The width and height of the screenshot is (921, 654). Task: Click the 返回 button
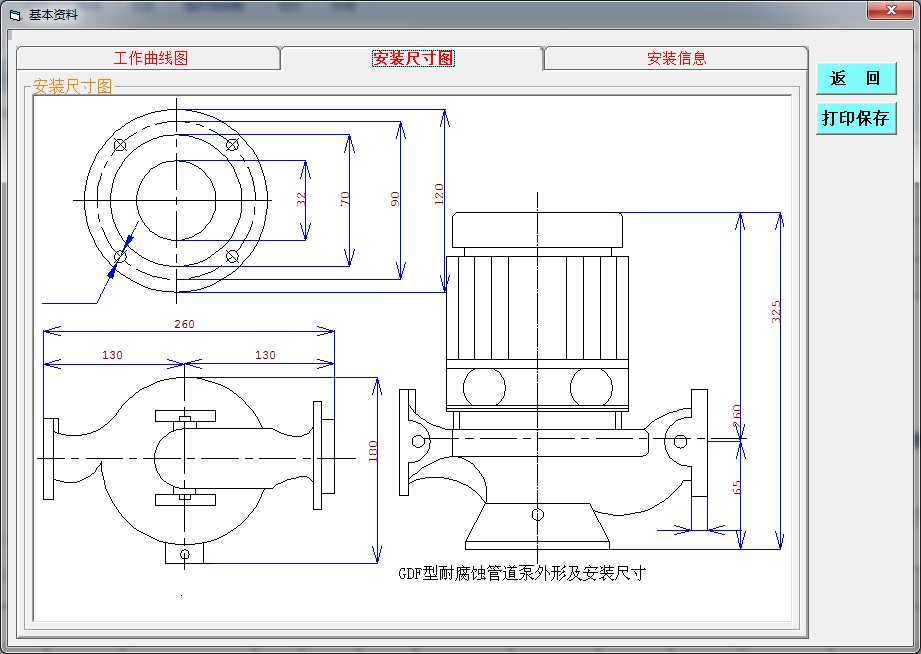pyautogui.click(x=856, y=78)
